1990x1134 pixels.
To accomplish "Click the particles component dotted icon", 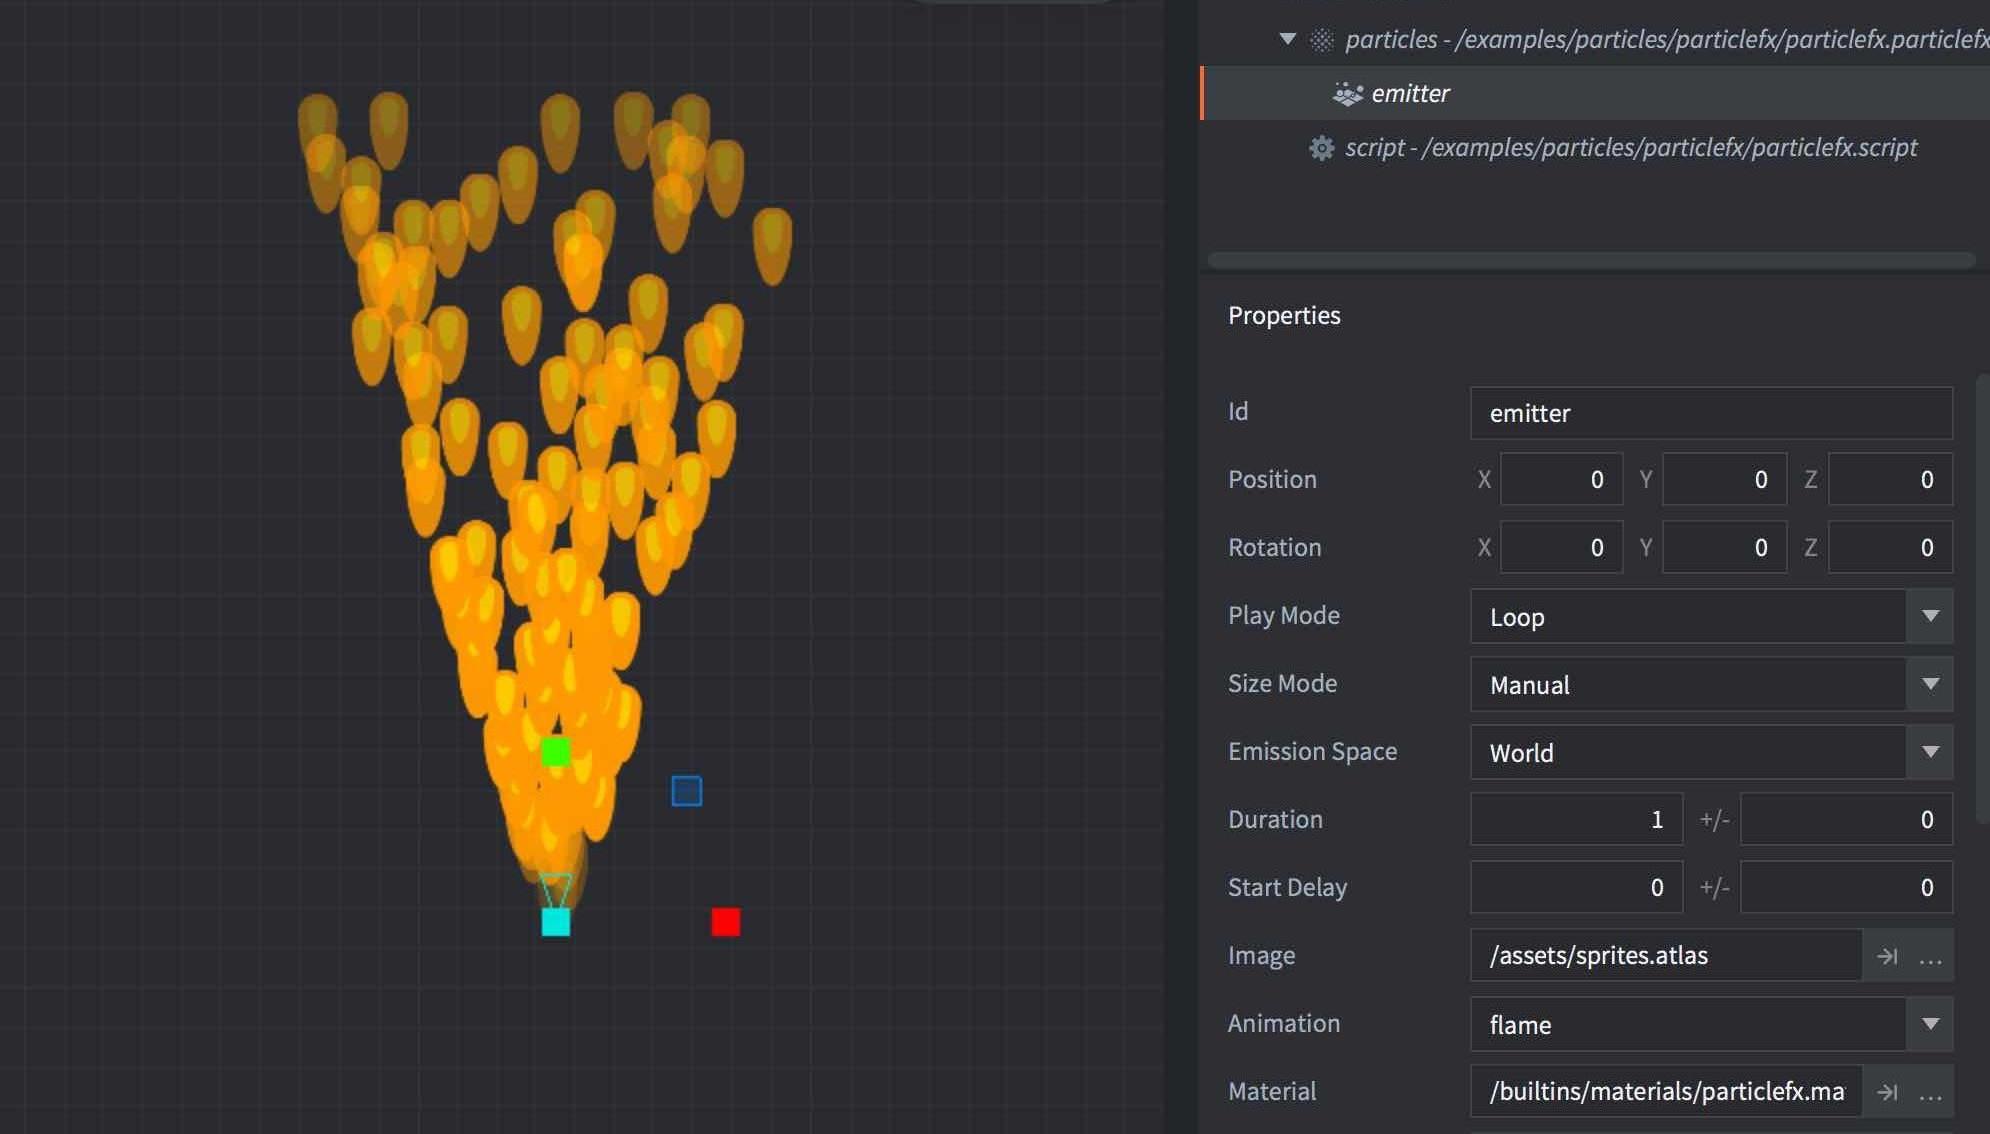I will click(x=1322, y=39).
